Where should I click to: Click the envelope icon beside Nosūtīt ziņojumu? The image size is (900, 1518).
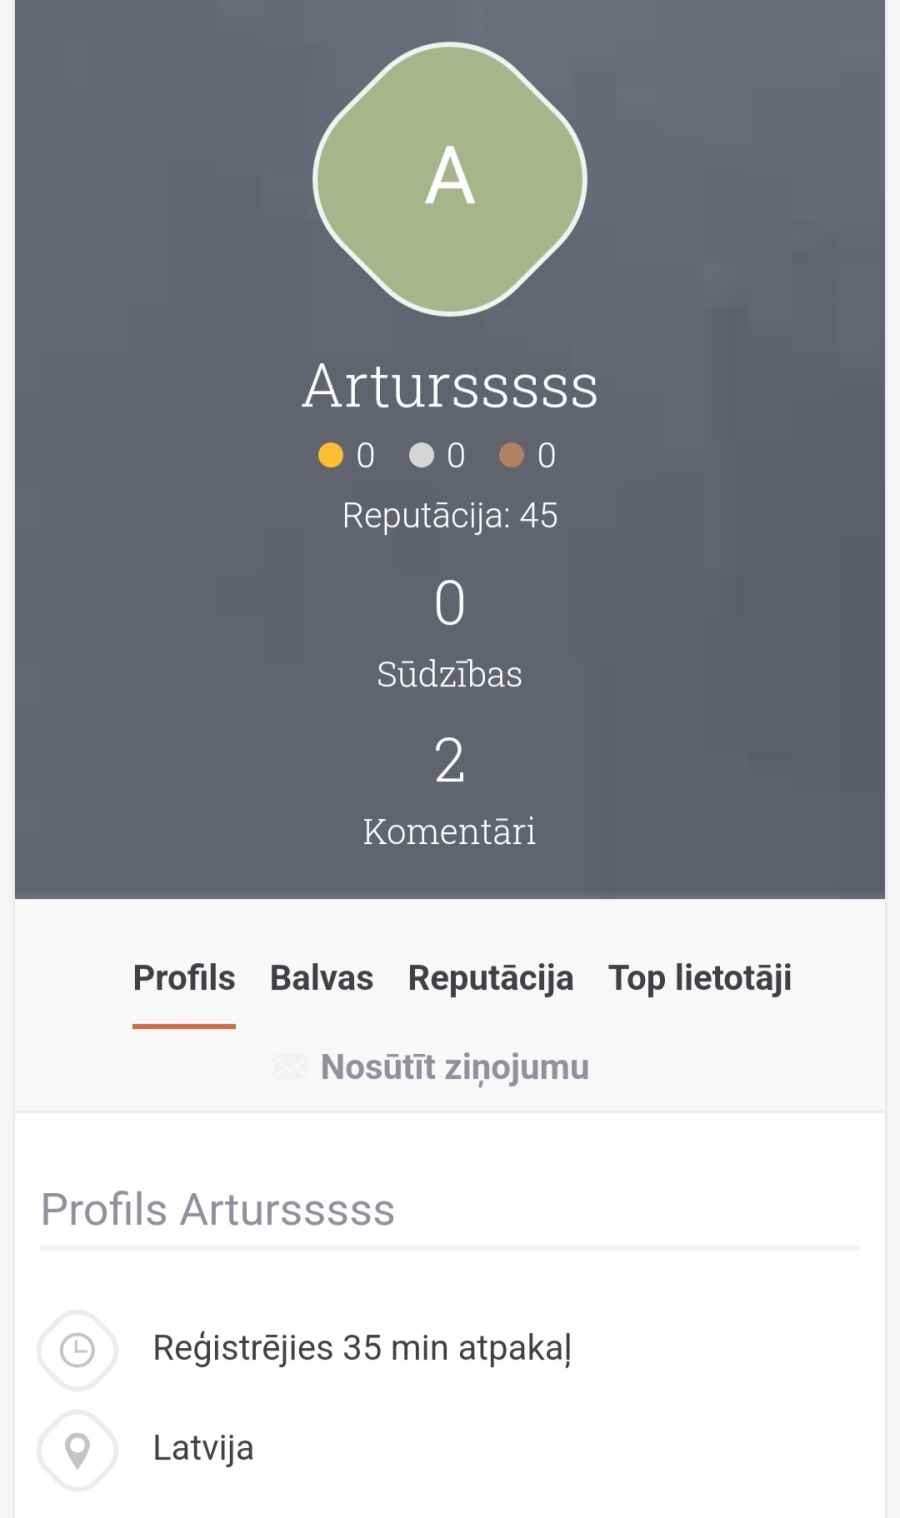291,1067
